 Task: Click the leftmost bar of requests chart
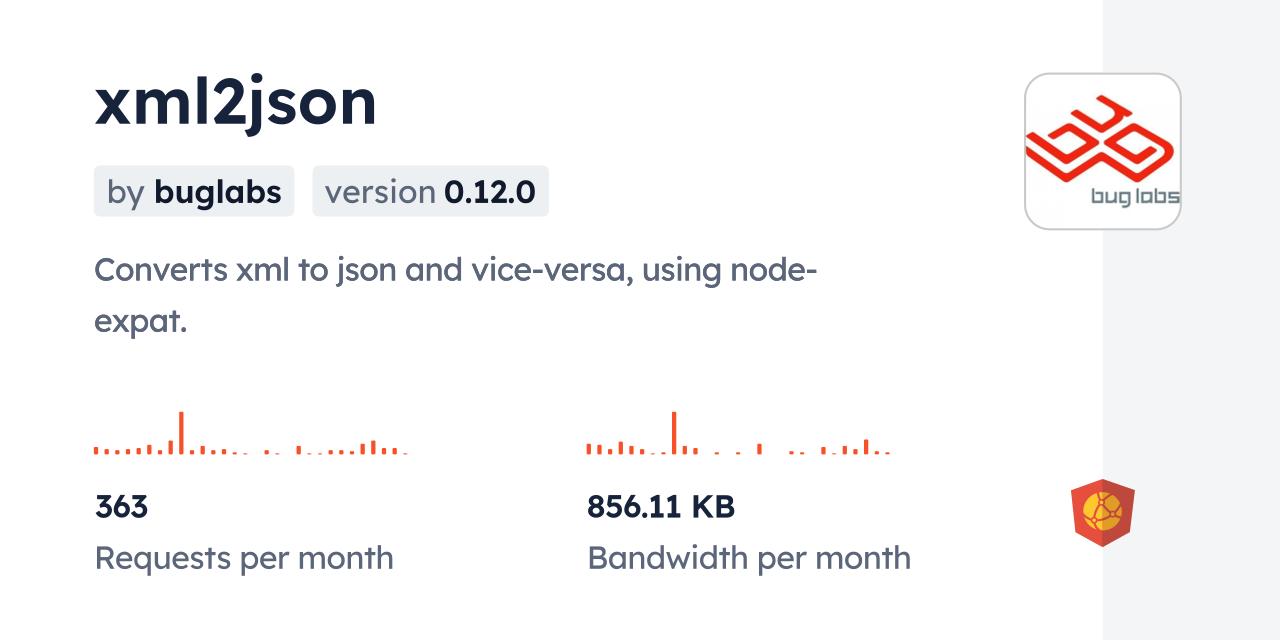96,450
